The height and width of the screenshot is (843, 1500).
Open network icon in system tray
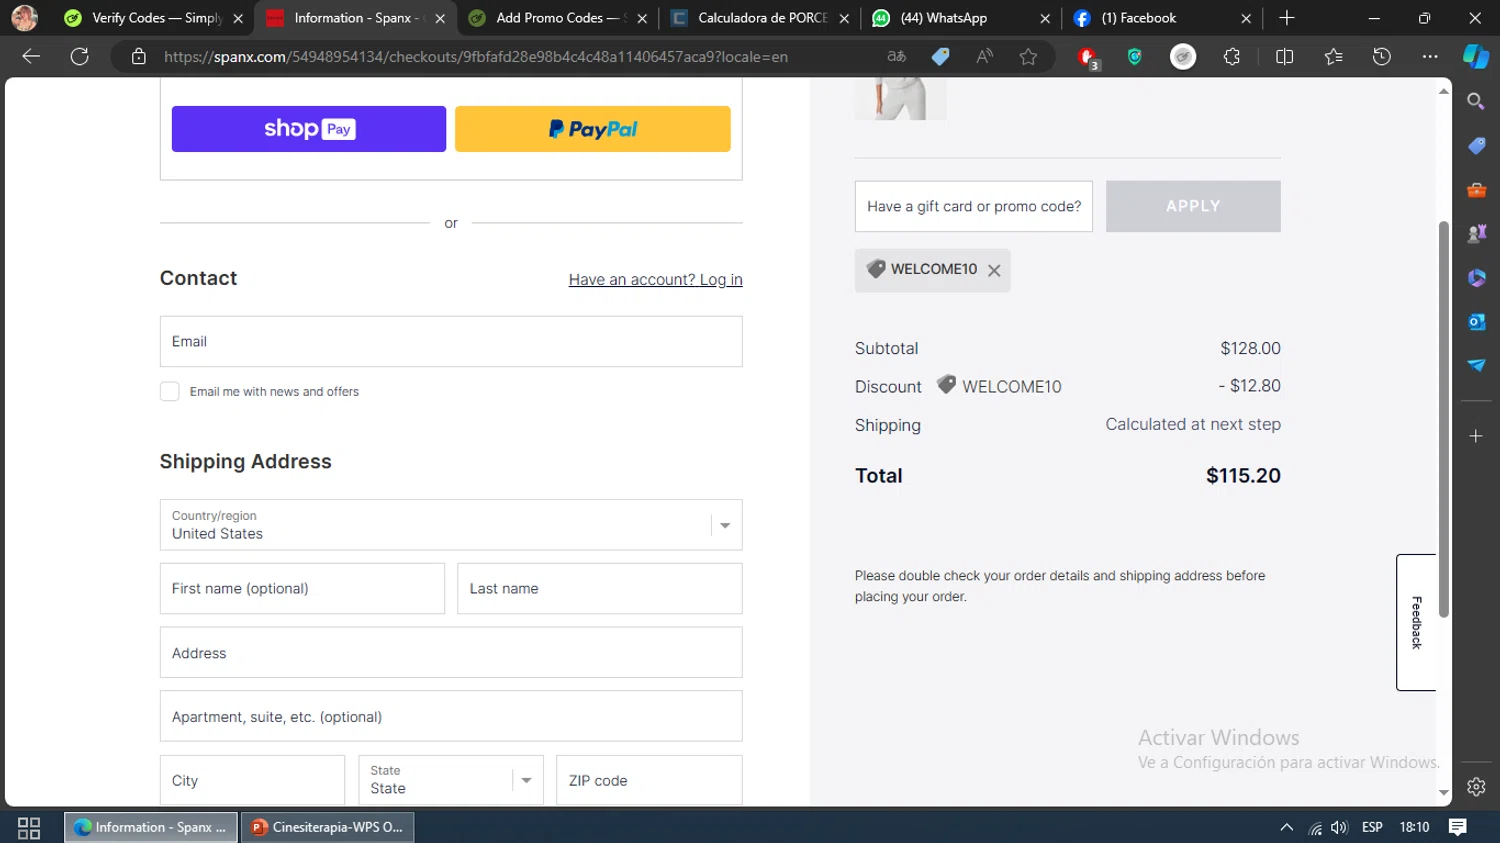pos(1315,827)
